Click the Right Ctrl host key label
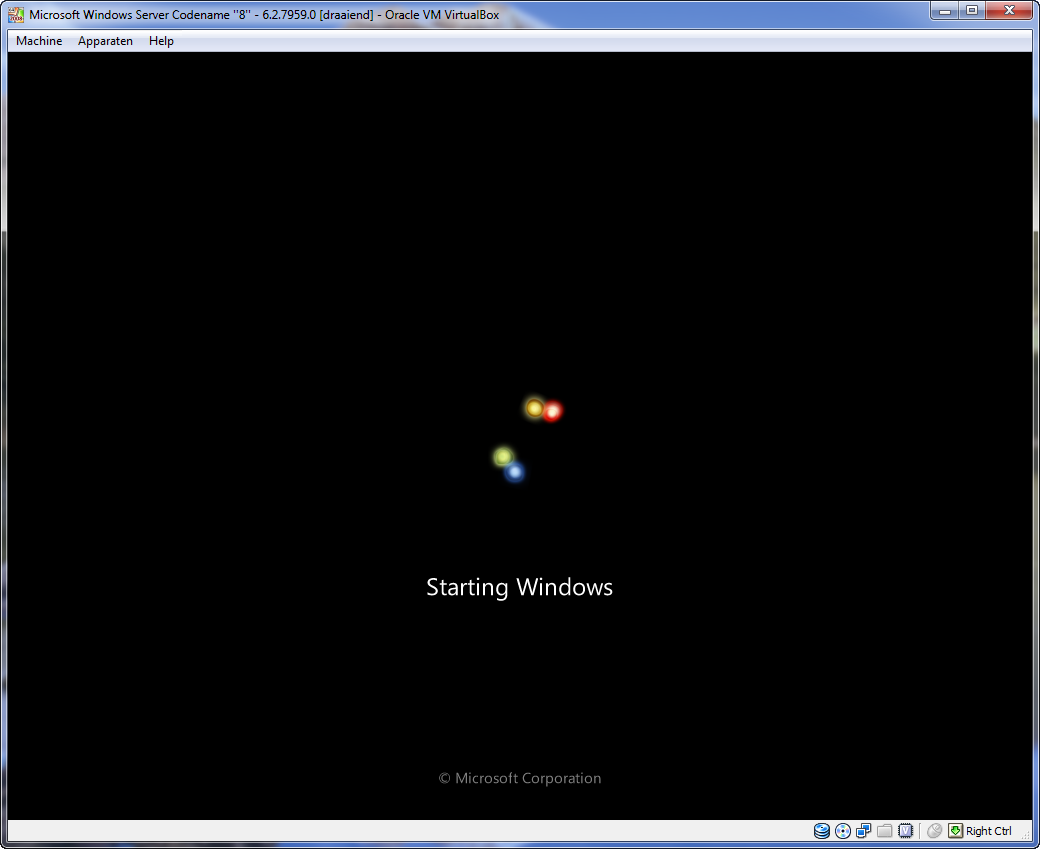The height and width of the screenshot is (849, 1040). coord(989,831)
